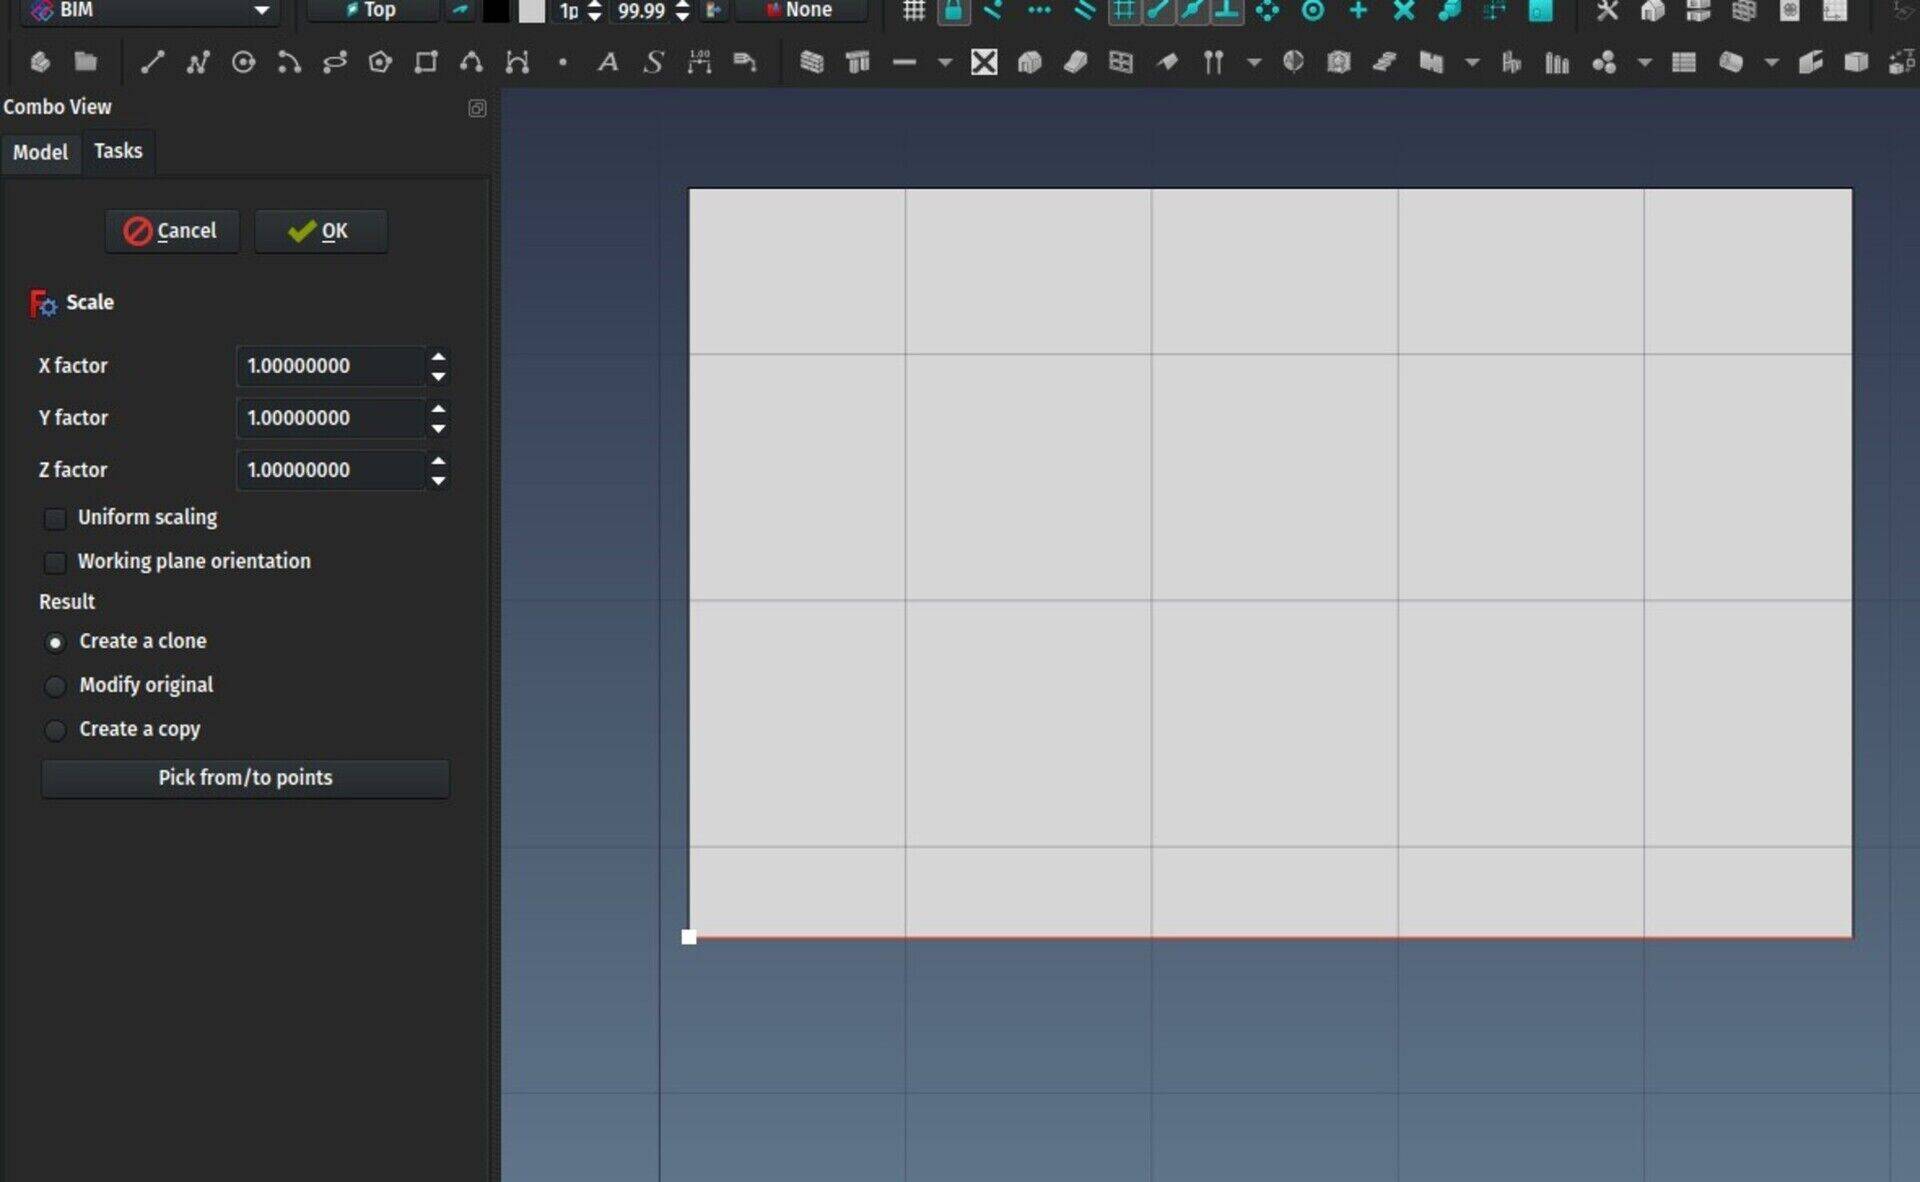The image size is (1920, 1182).
Task: Expand dropdown arrow next to three-spheres tool
Action: [1644, 62]
